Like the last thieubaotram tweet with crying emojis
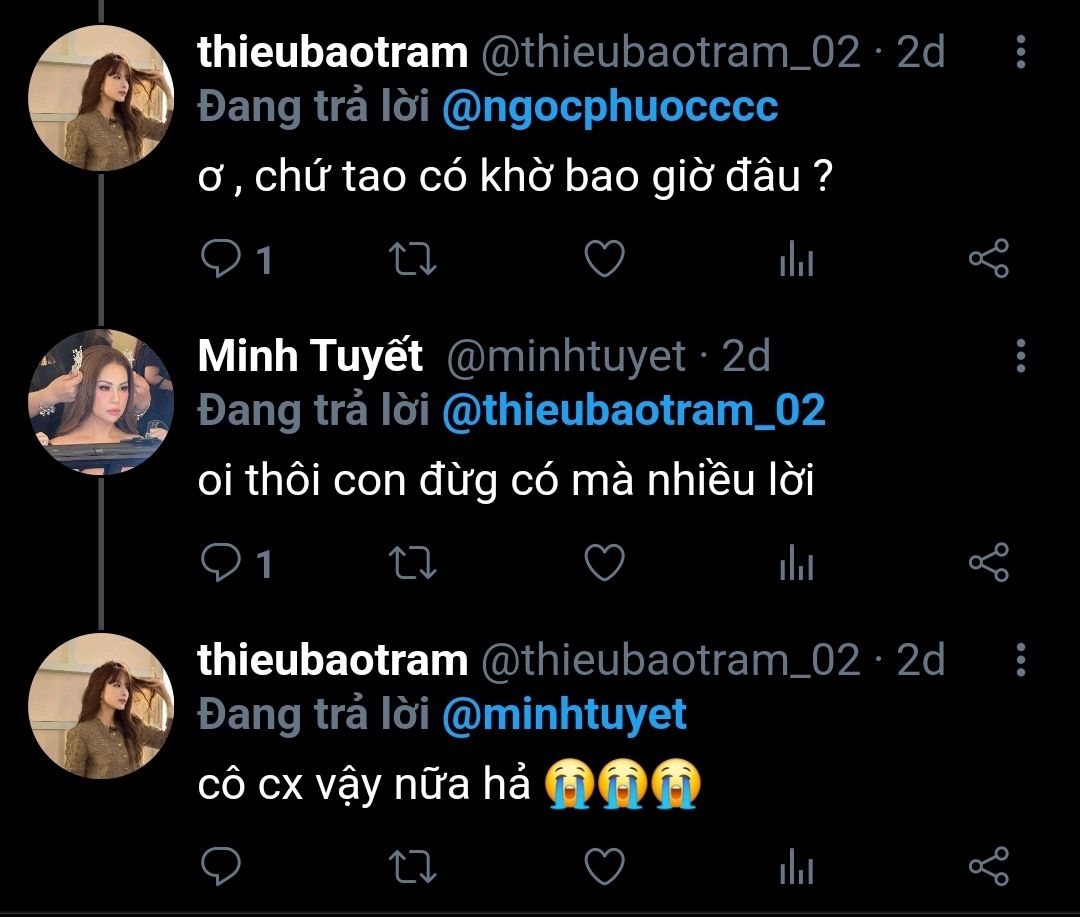Image resolution: width=1080 pixels, height=917 pixels. 604,866
